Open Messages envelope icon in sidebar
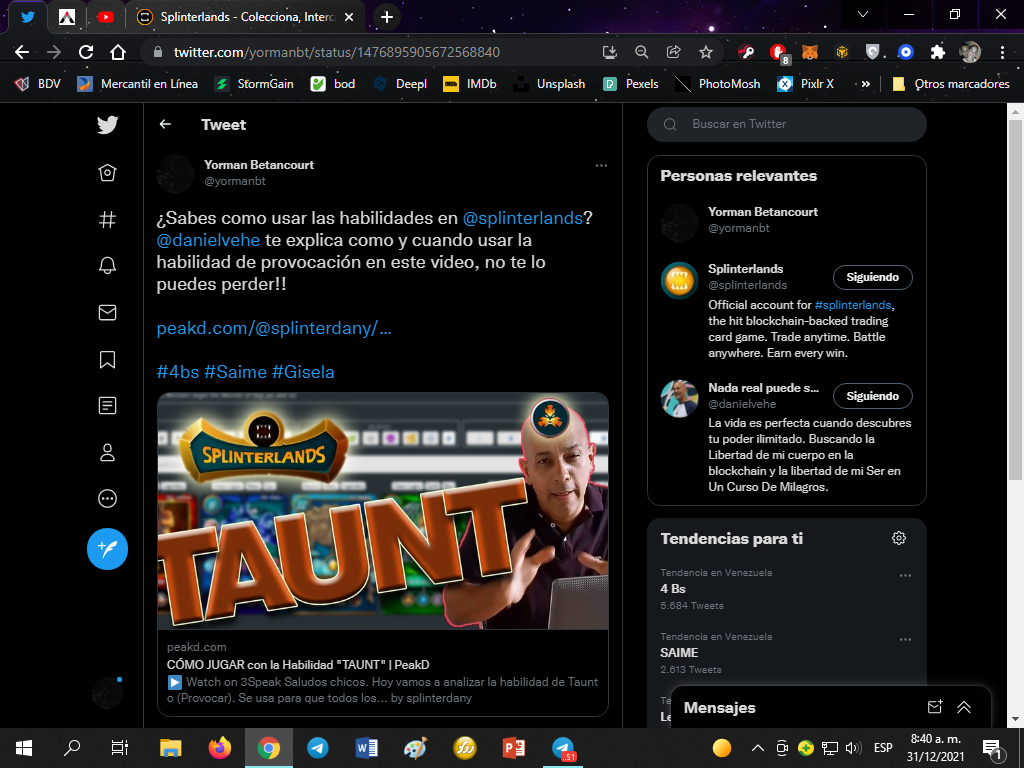This screenshot has height=768, width=1024. (x=107, y=312)
